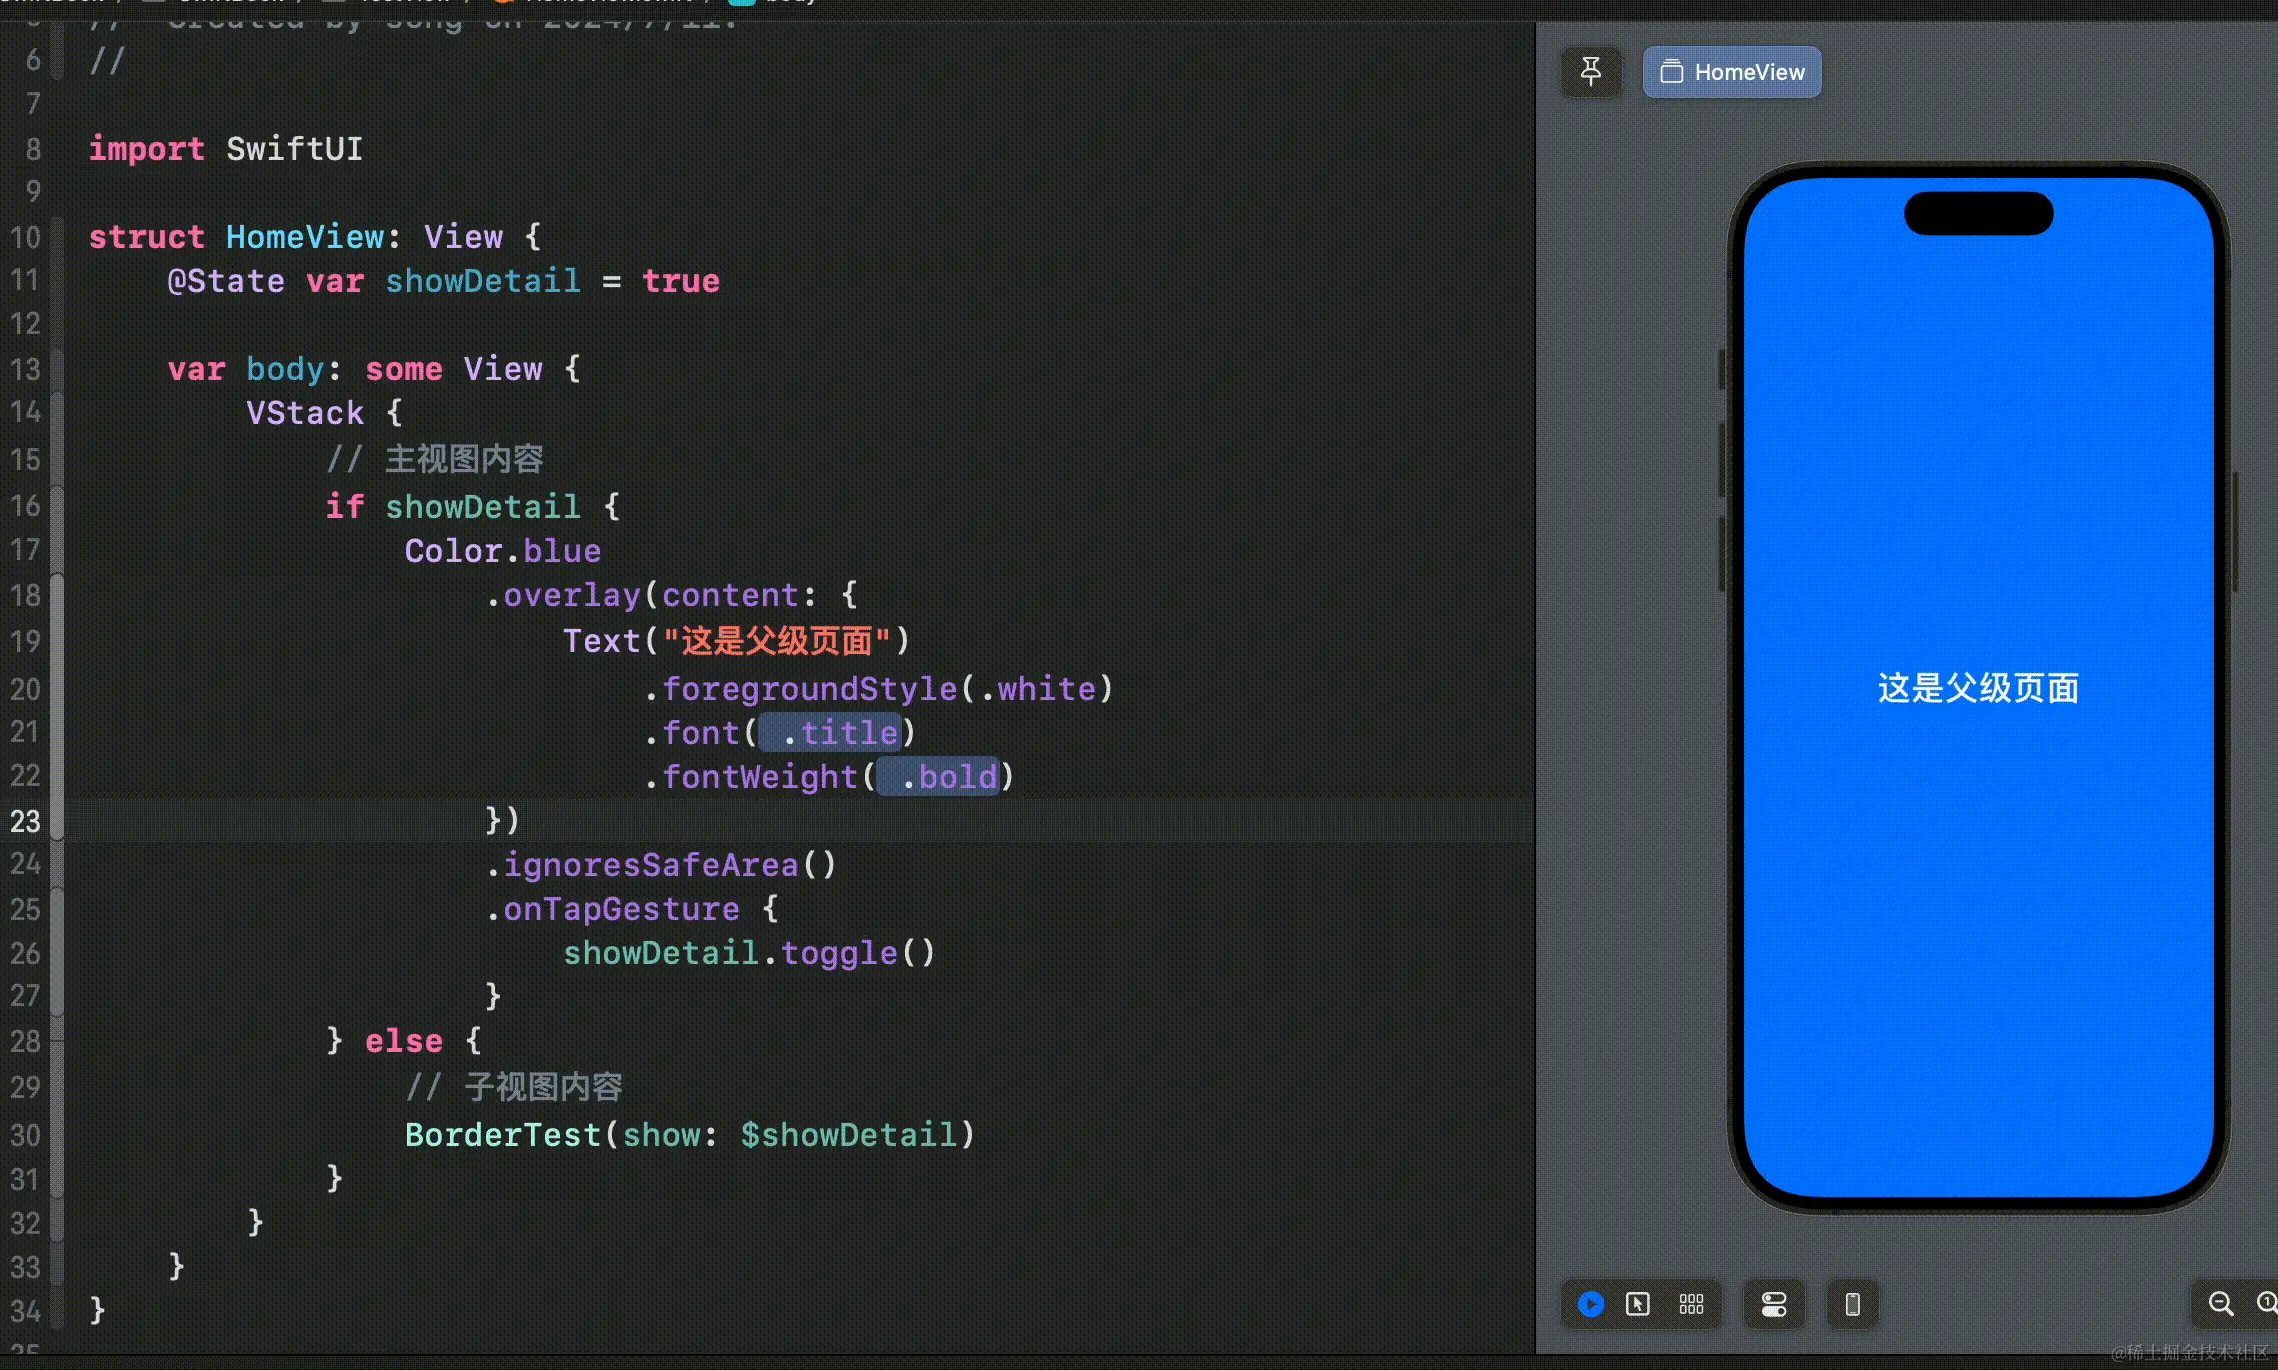Fold code at struct HomeView line ribbon

click(58, 237)
